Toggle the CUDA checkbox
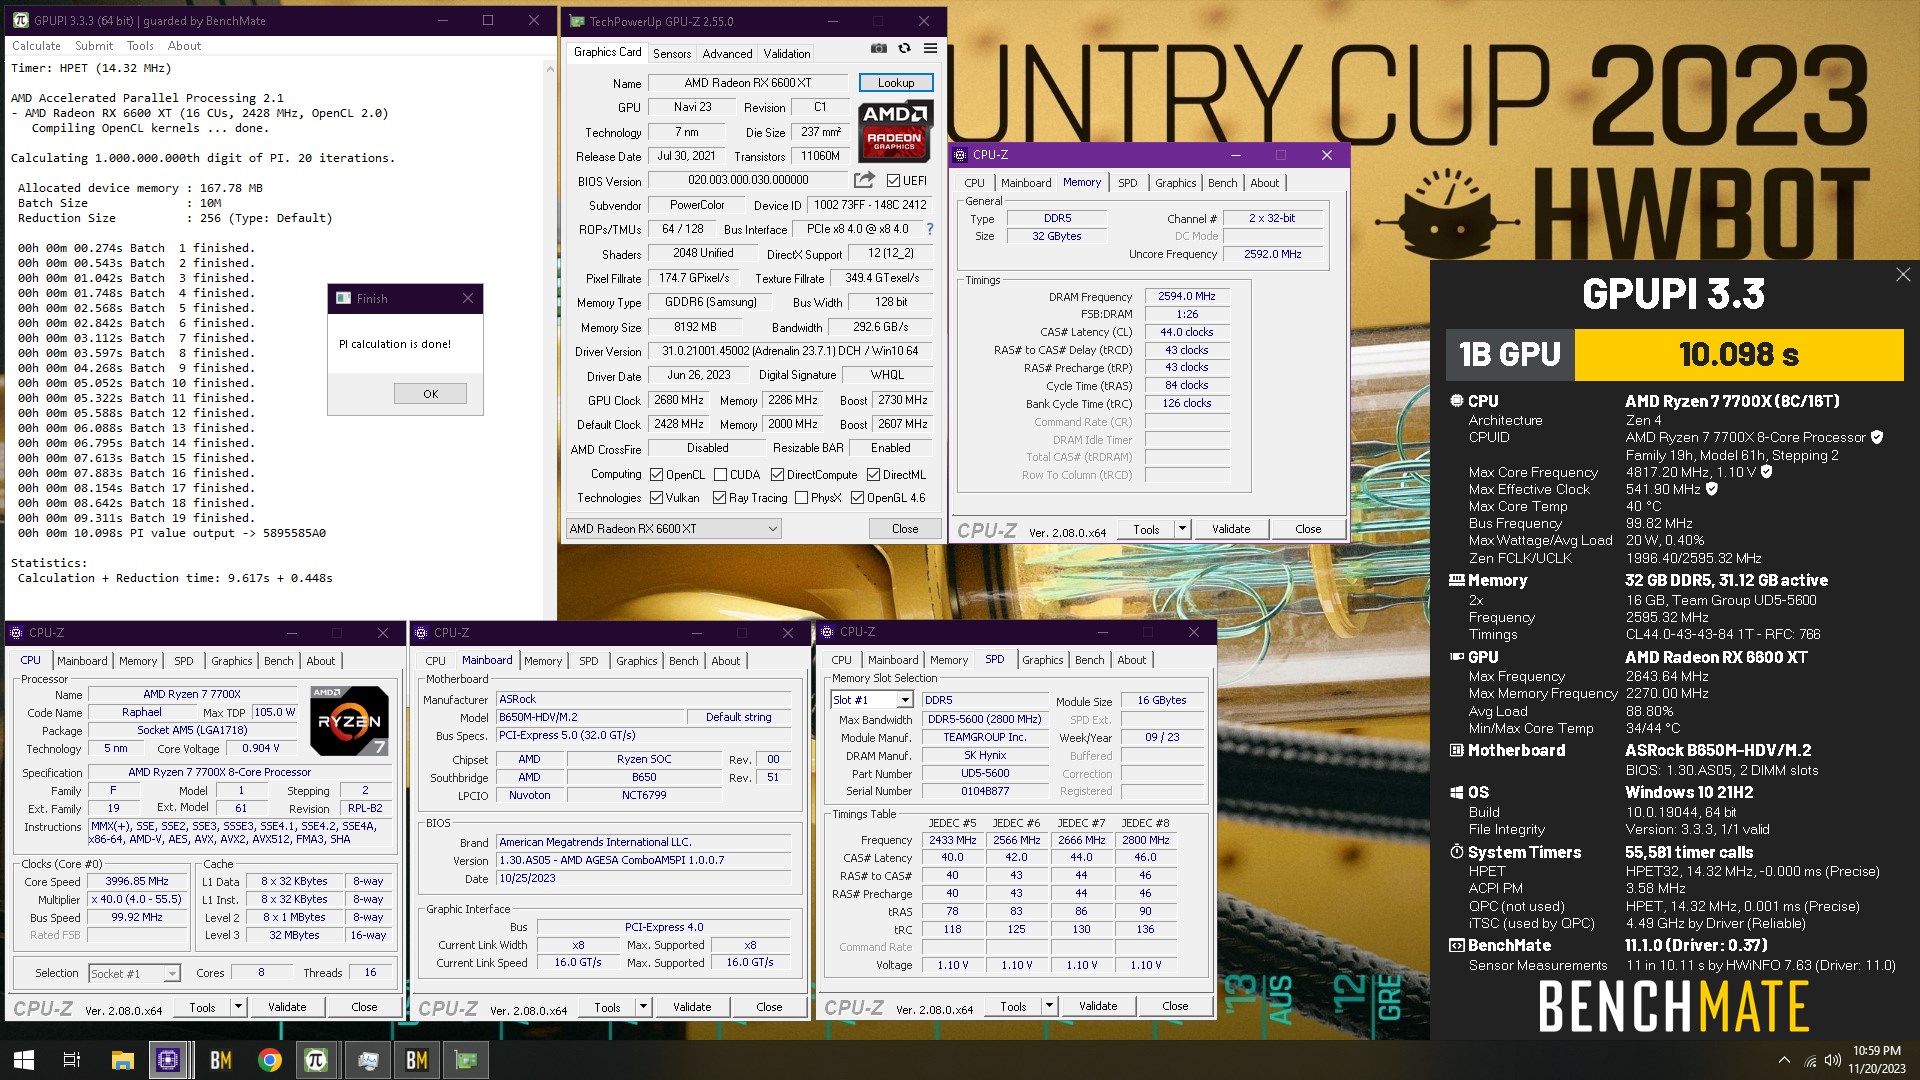Screen dimensions: 1920x1080 [x=720, y=475]
